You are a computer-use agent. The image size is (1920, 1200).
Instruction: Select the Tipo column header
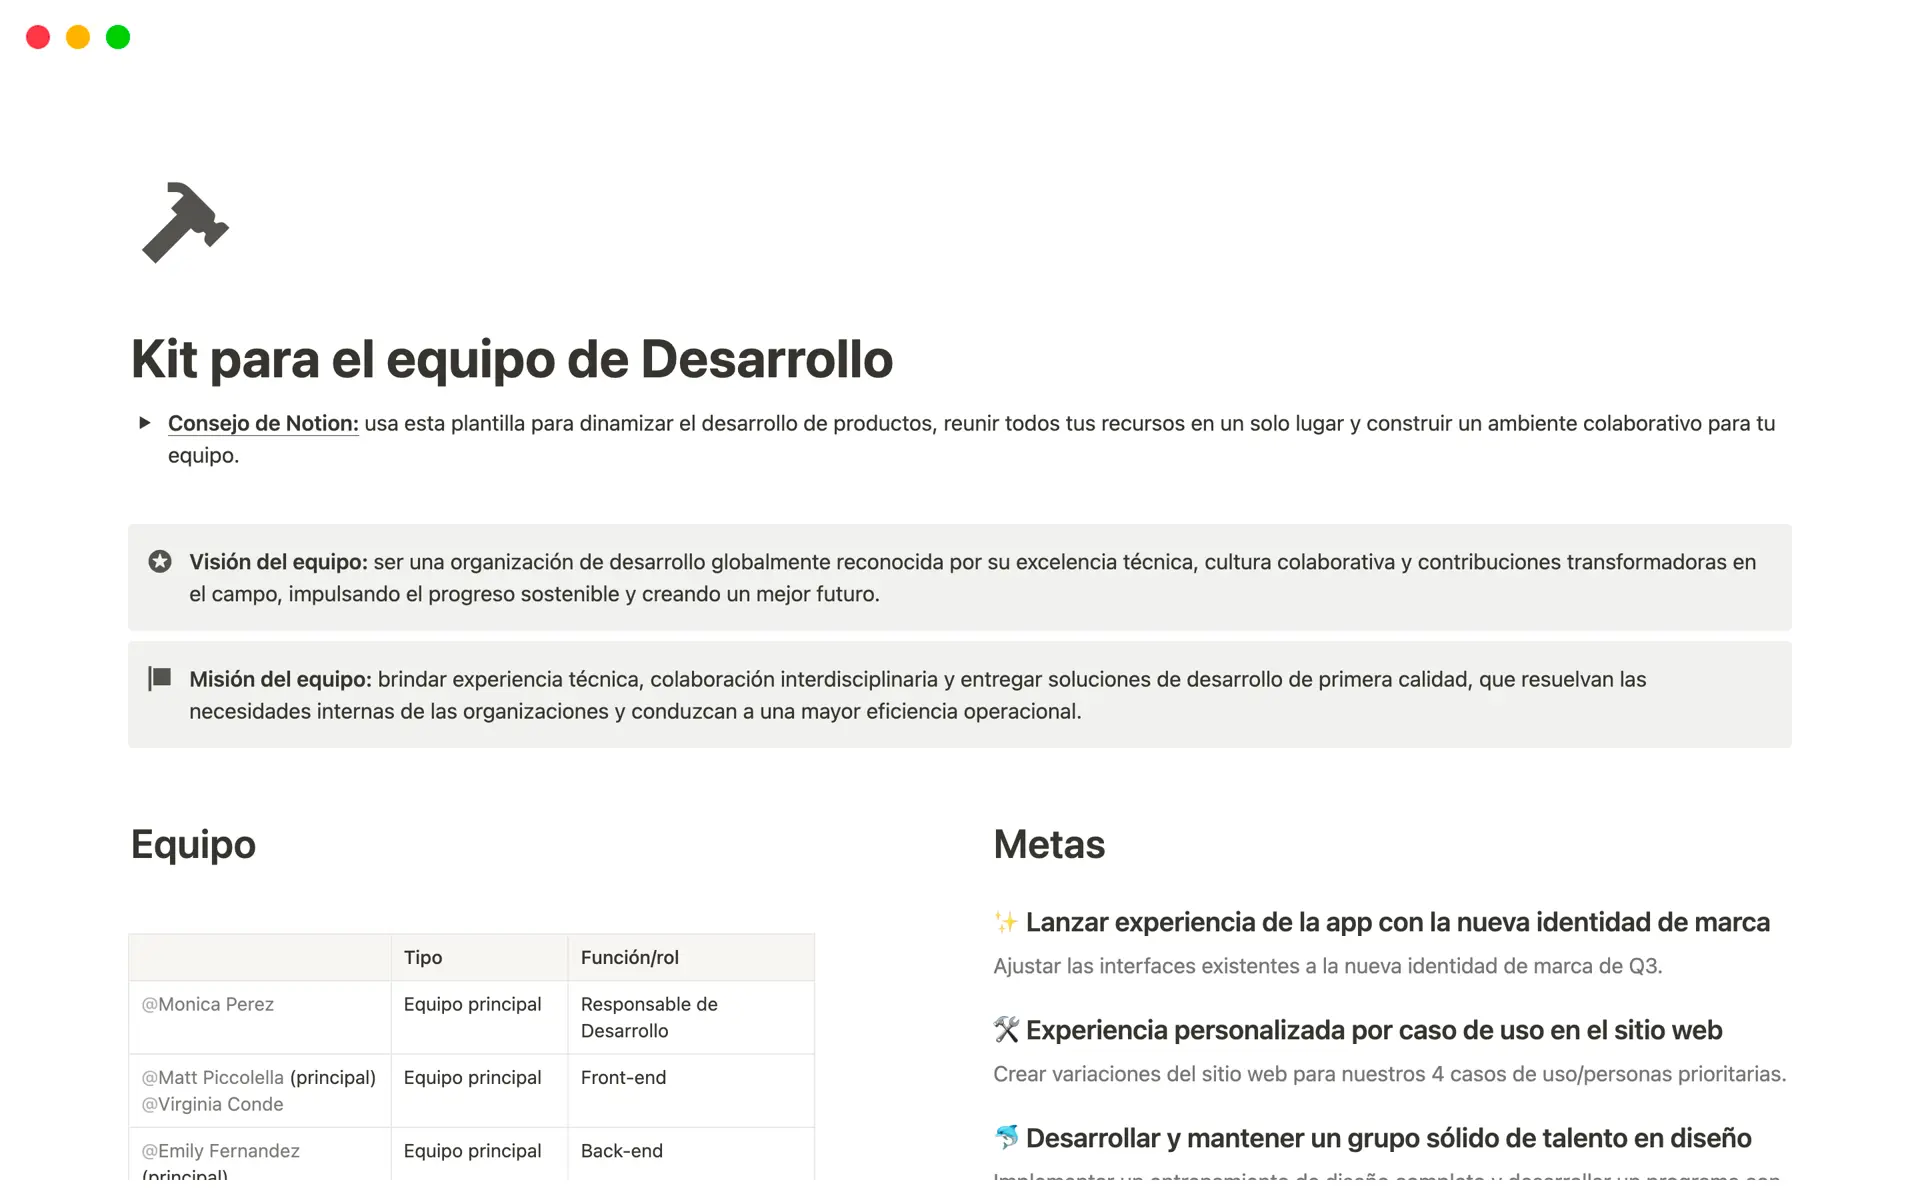(423, 957)
